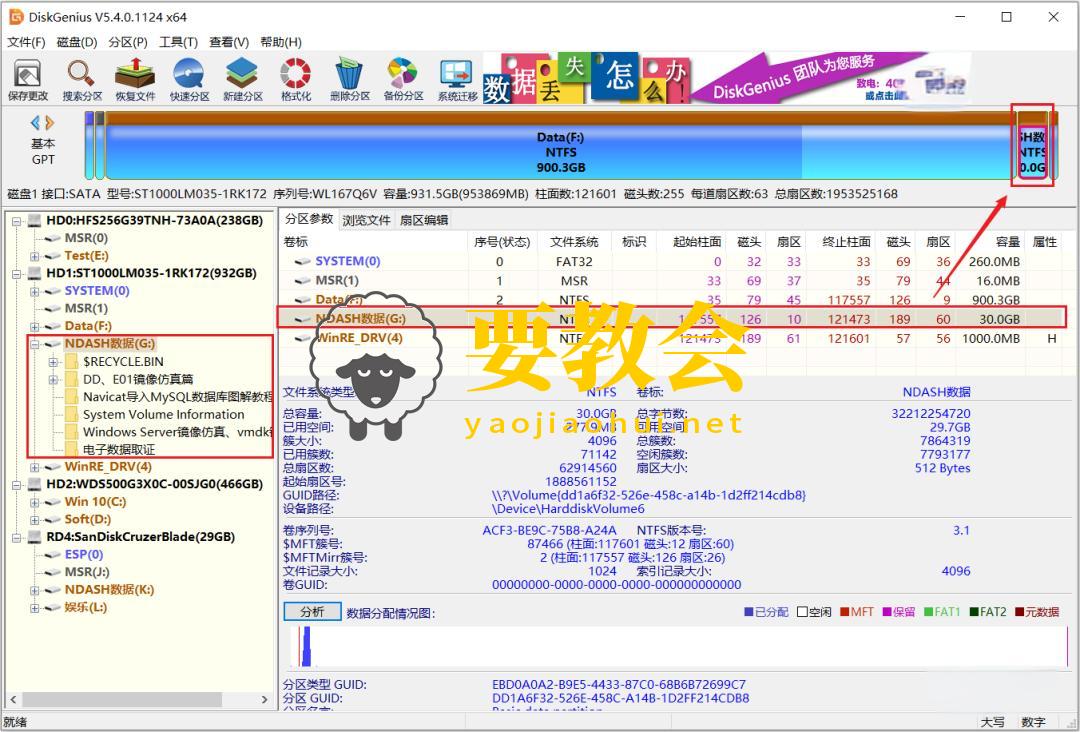Select System Volume Information folder

[163, 414]
